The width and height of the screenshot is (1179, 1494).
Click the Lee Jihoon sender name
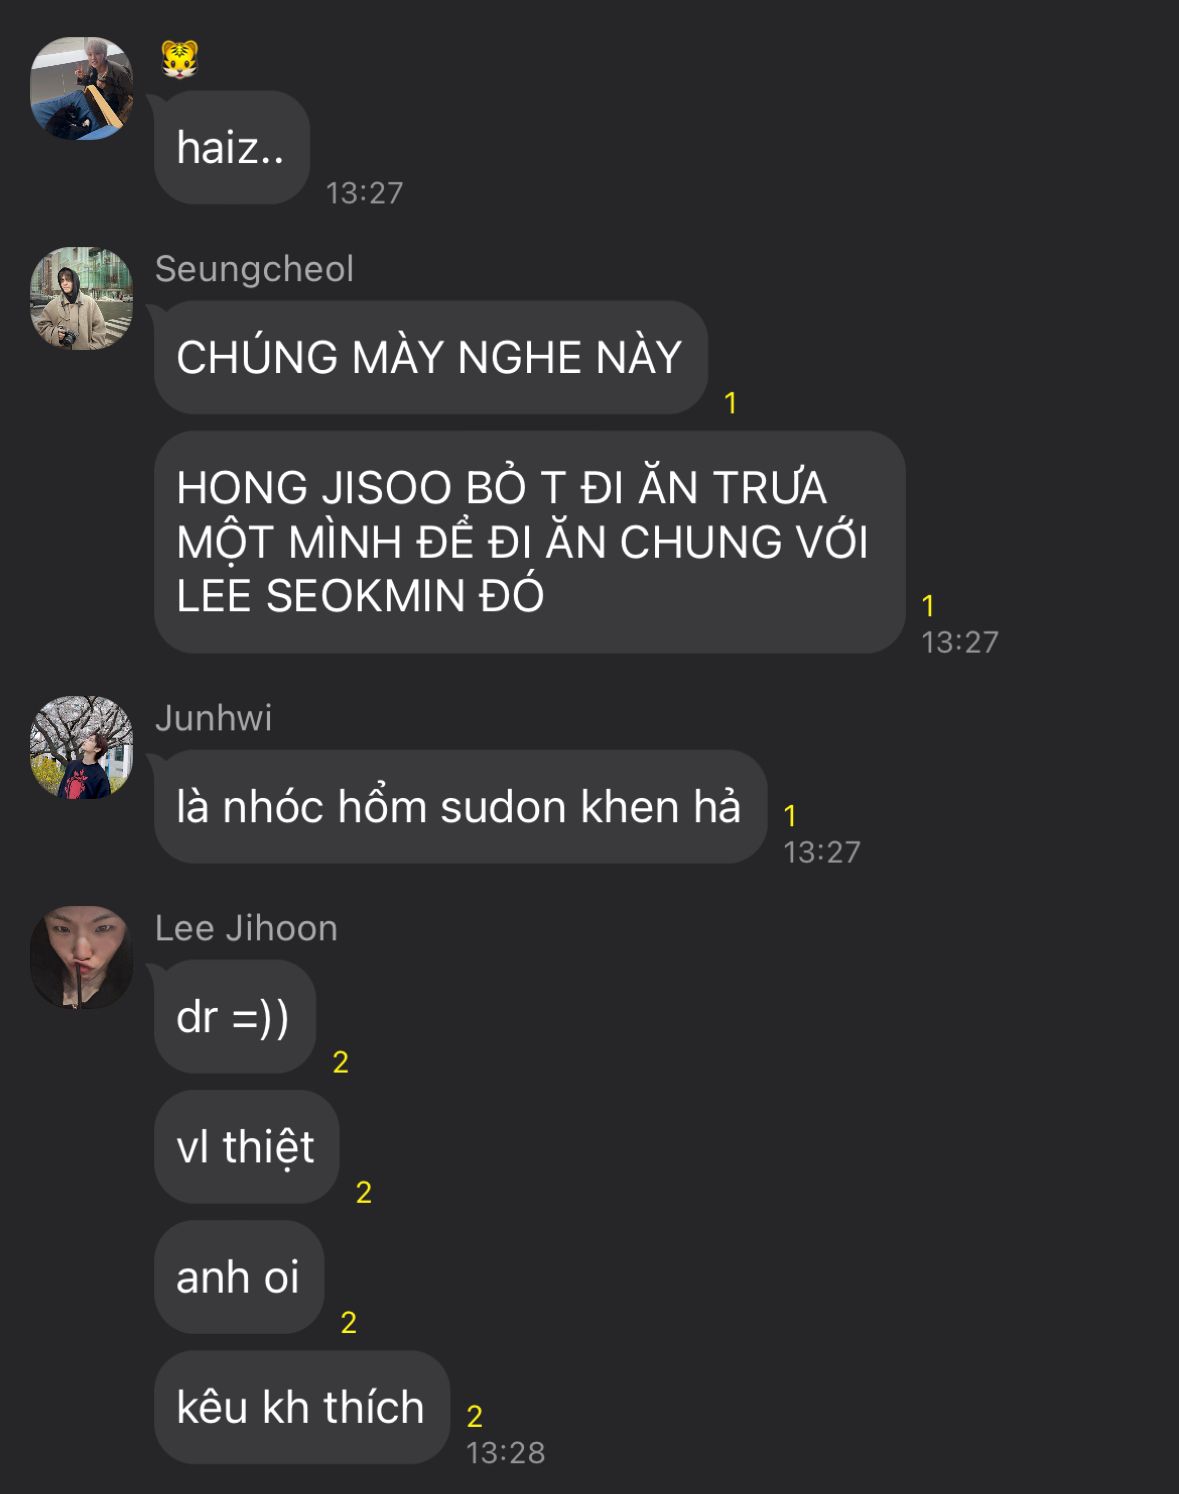246,928
